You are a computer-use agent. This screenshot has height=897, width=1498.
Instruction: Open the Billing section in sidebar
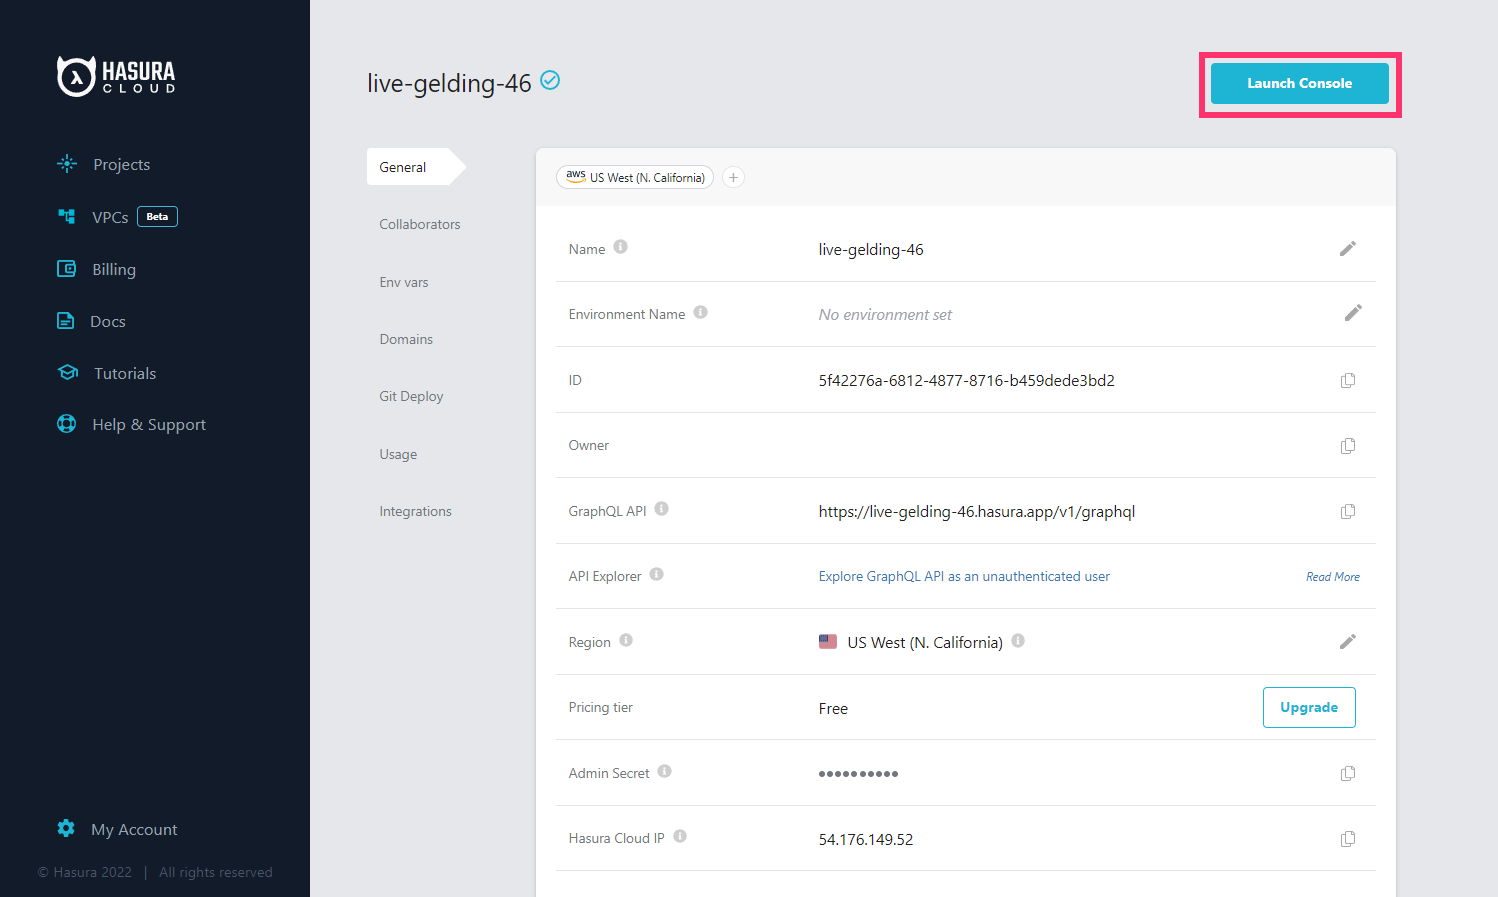pos(113,268)
